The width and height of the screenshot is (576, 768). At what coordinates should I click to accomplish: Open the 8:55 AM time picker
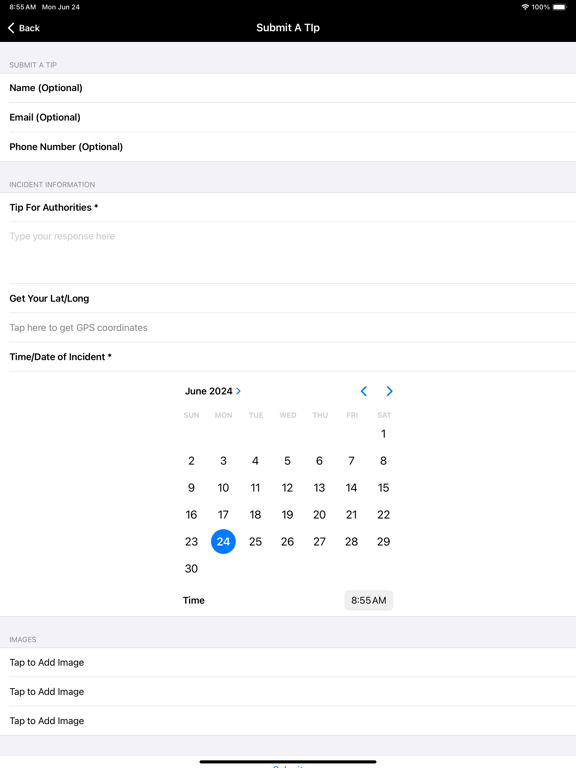(x=369, y=600)
